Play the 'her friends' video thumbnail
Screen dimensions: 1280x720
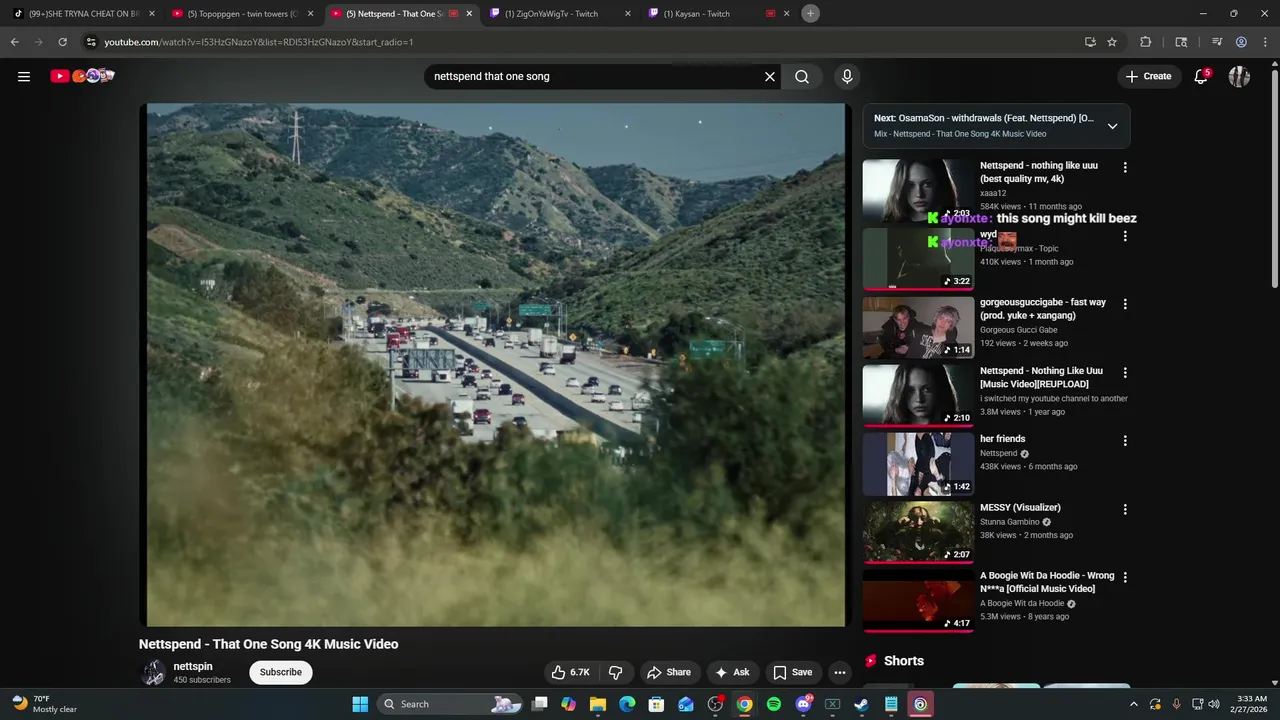[918, 464]
